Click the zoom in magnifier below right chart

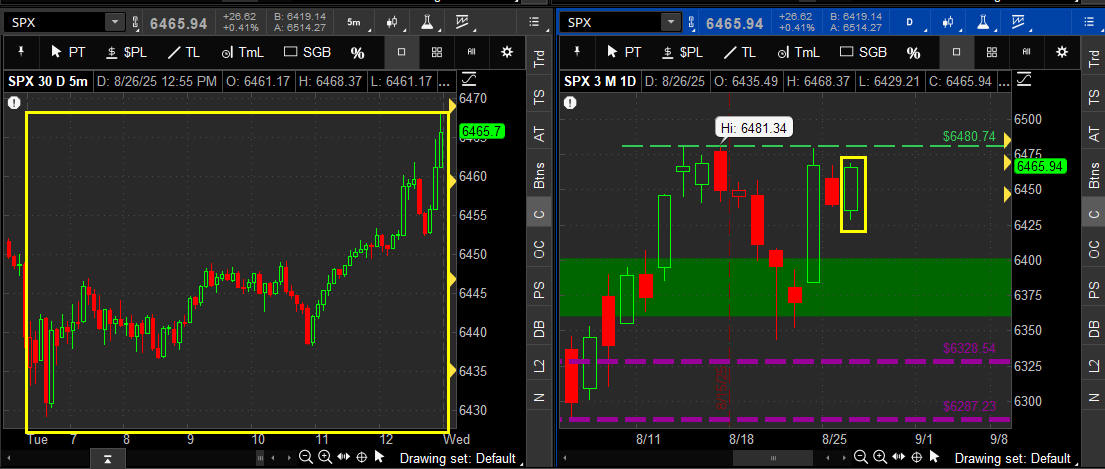pyautogui.click(x=879, y=457)
